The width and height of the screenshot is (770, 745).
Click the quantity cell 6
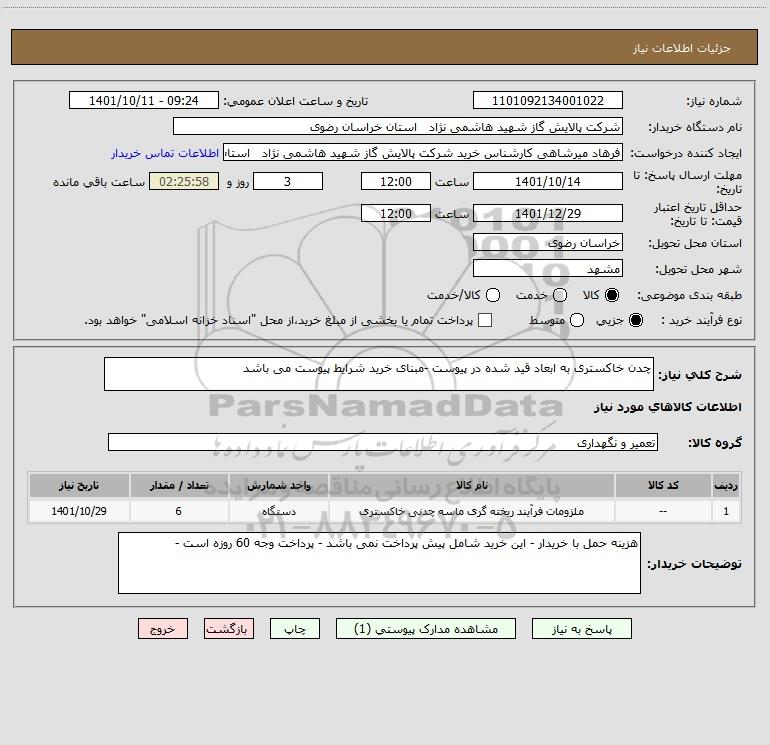coord(179,511)
